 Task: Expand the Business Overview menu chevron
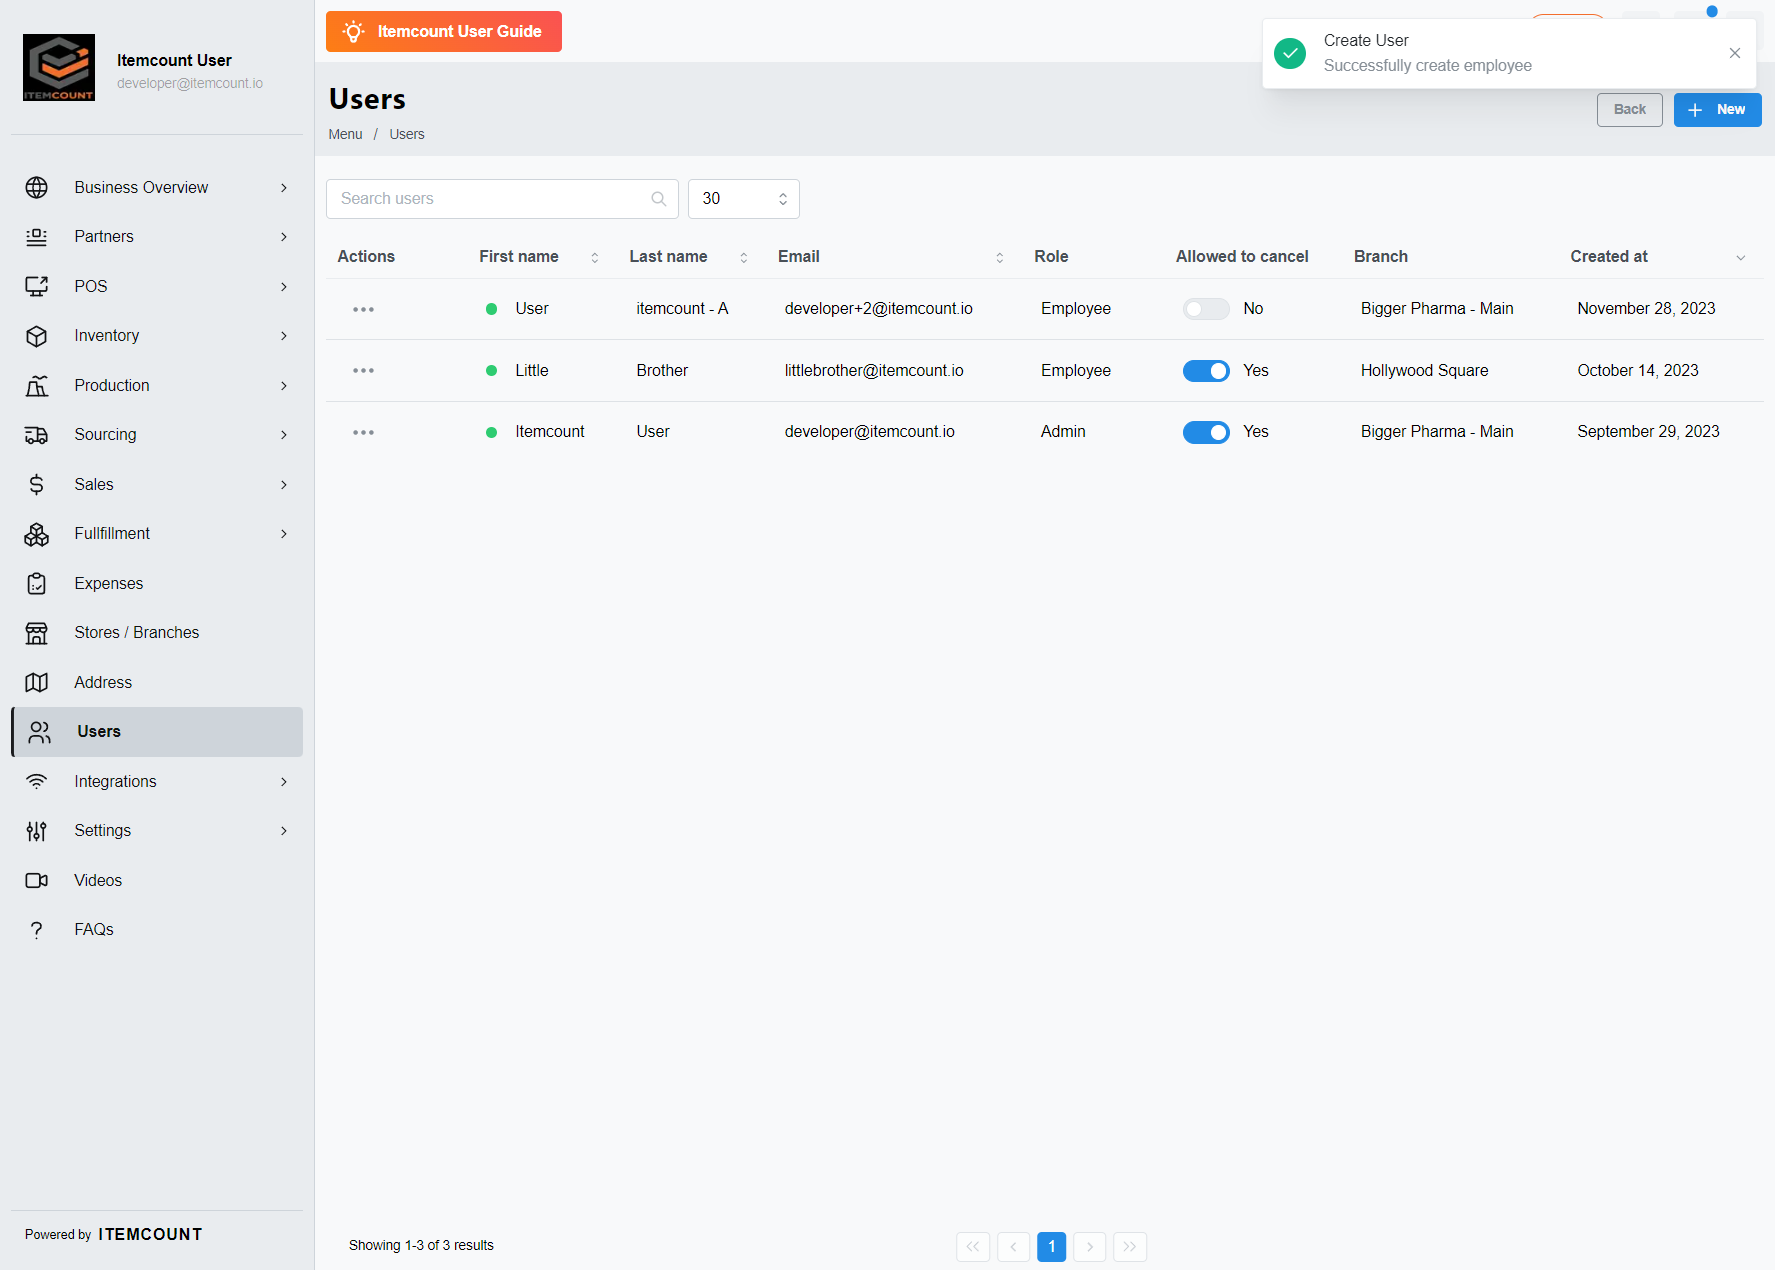click(284, 188)
